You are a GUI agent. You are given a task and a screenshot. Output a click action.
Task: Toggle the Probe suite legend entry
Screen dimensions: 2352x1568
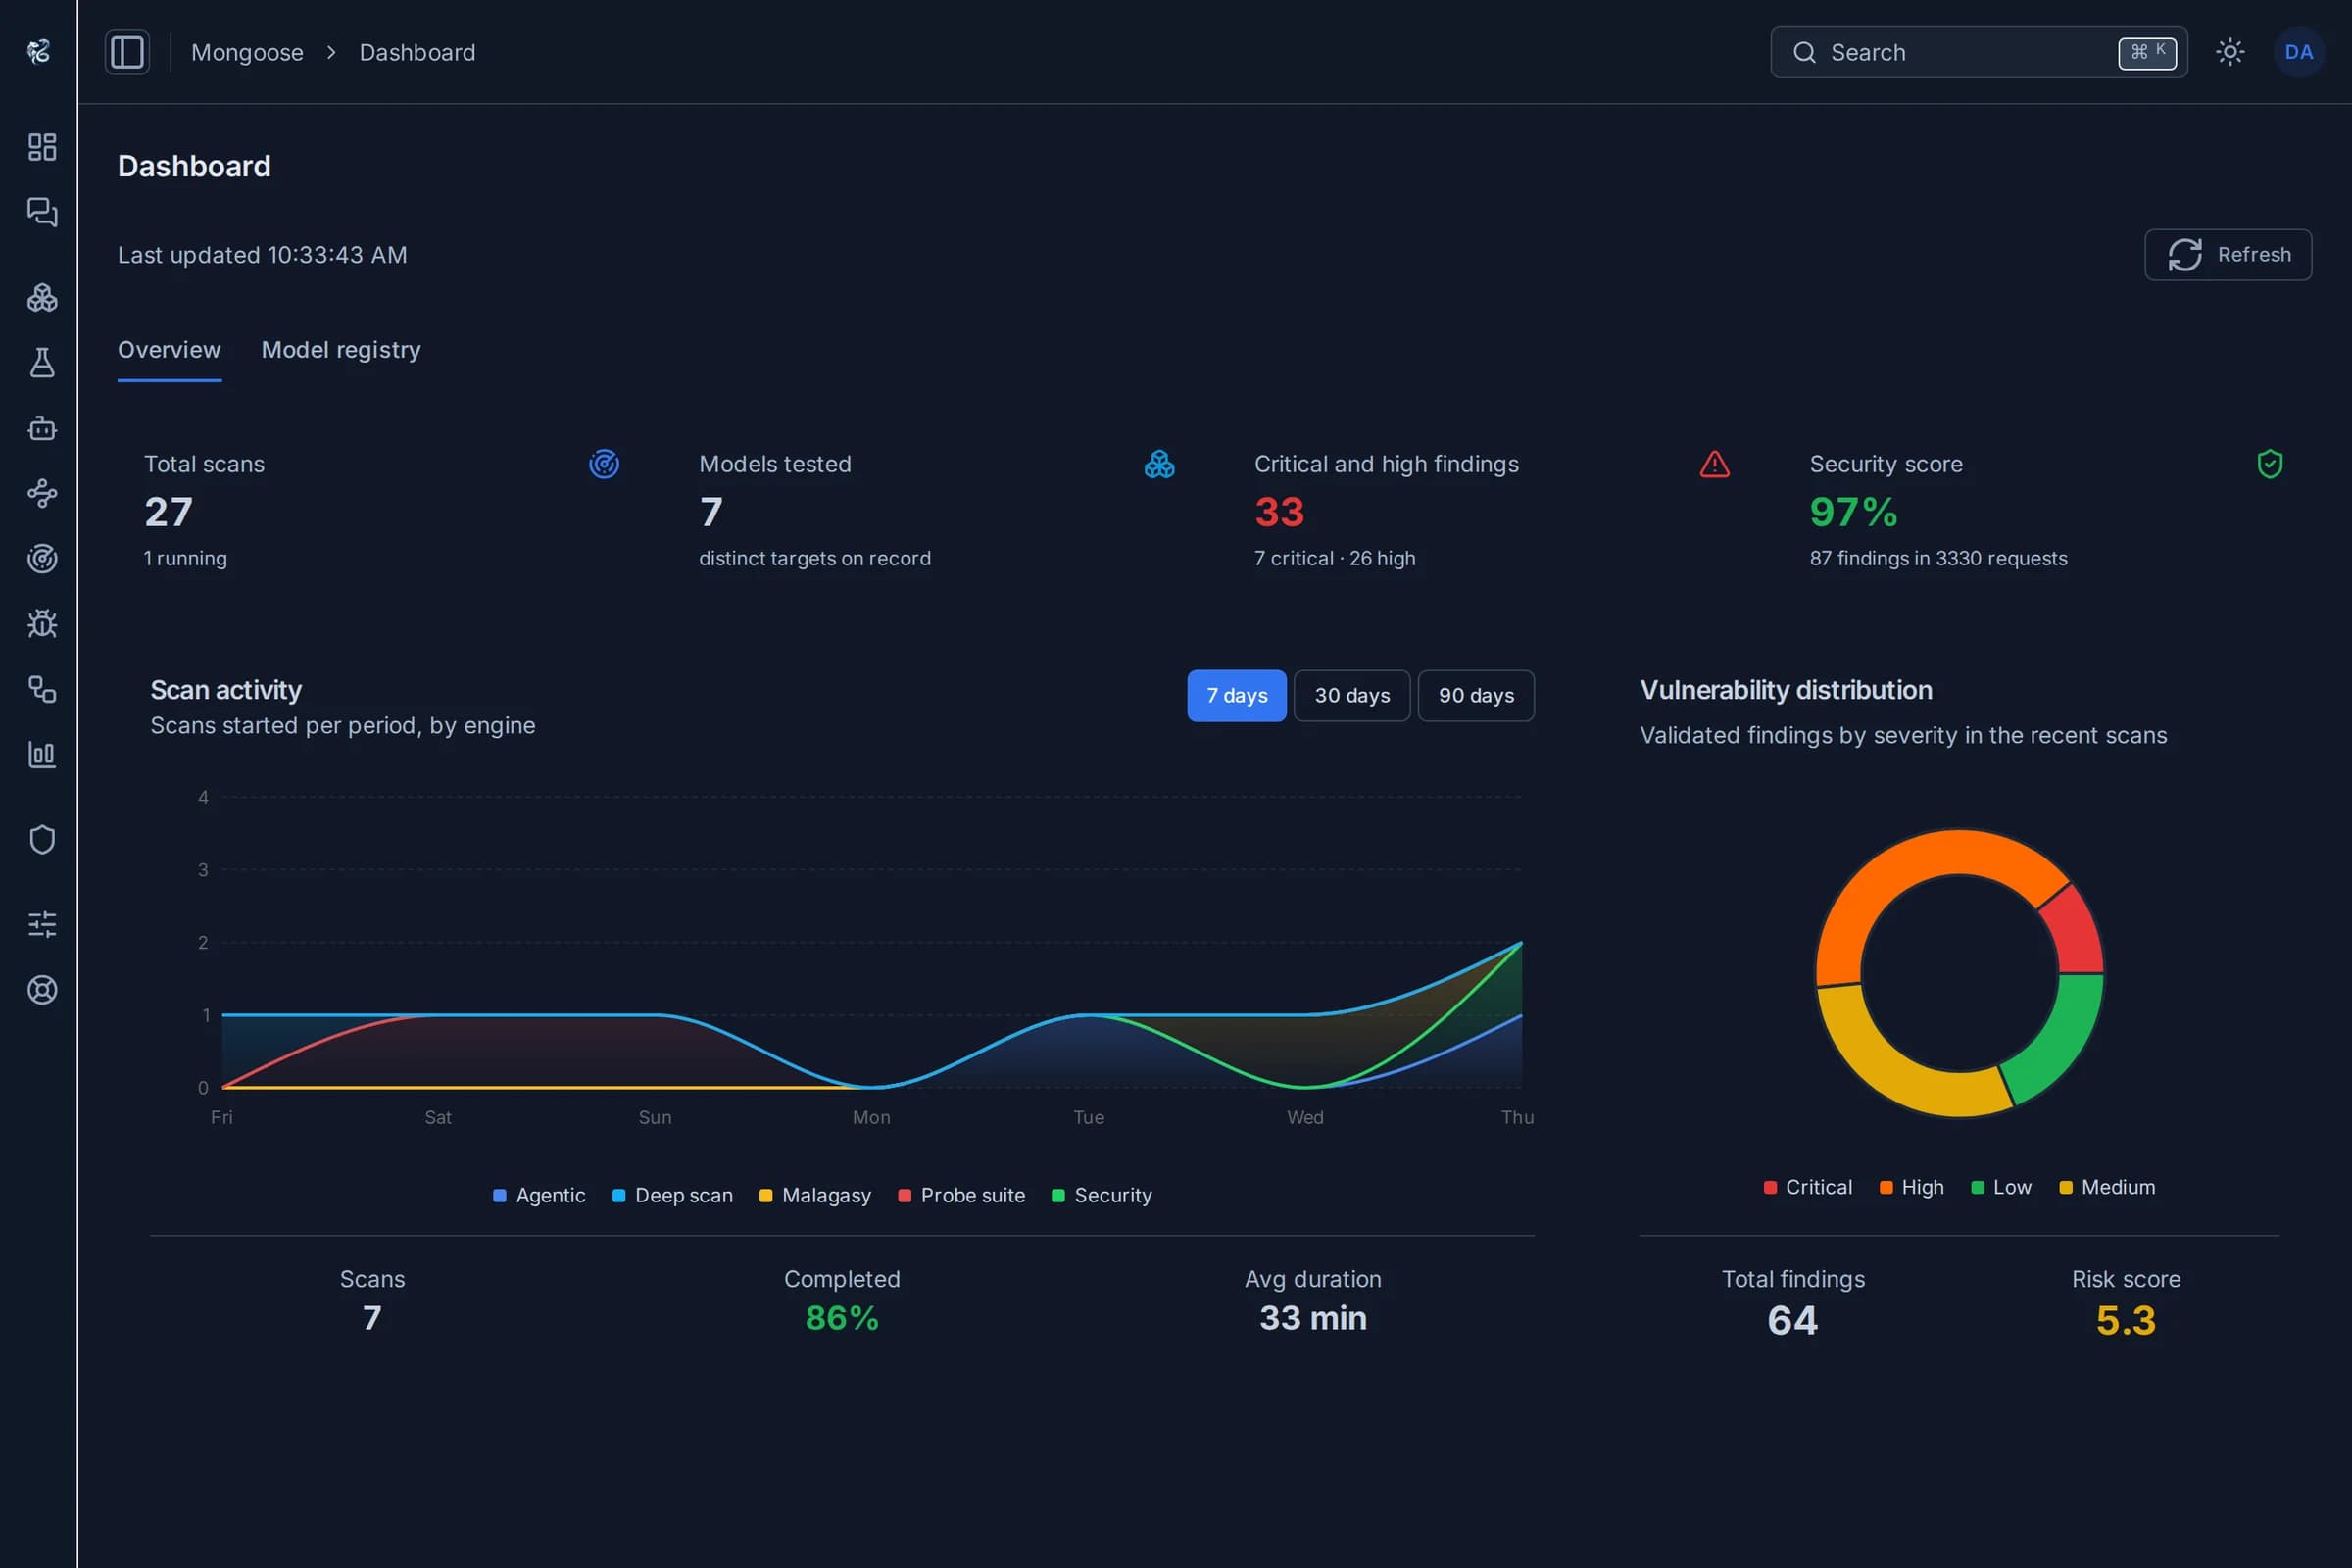[961, 1195]
